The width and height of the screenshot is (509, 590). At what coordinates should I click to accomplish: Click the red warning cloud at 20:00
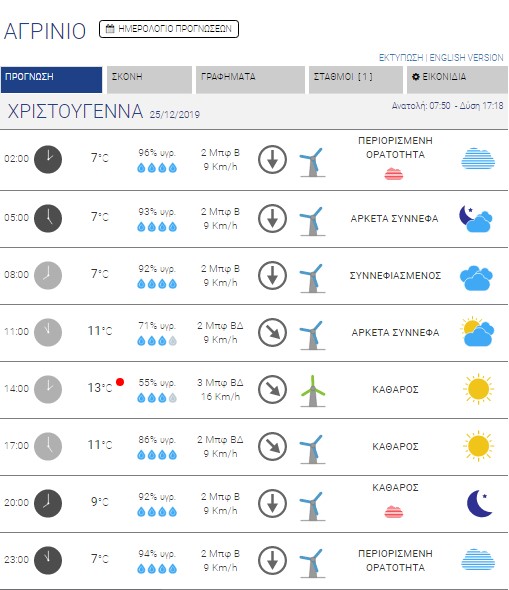coord(394,512)
